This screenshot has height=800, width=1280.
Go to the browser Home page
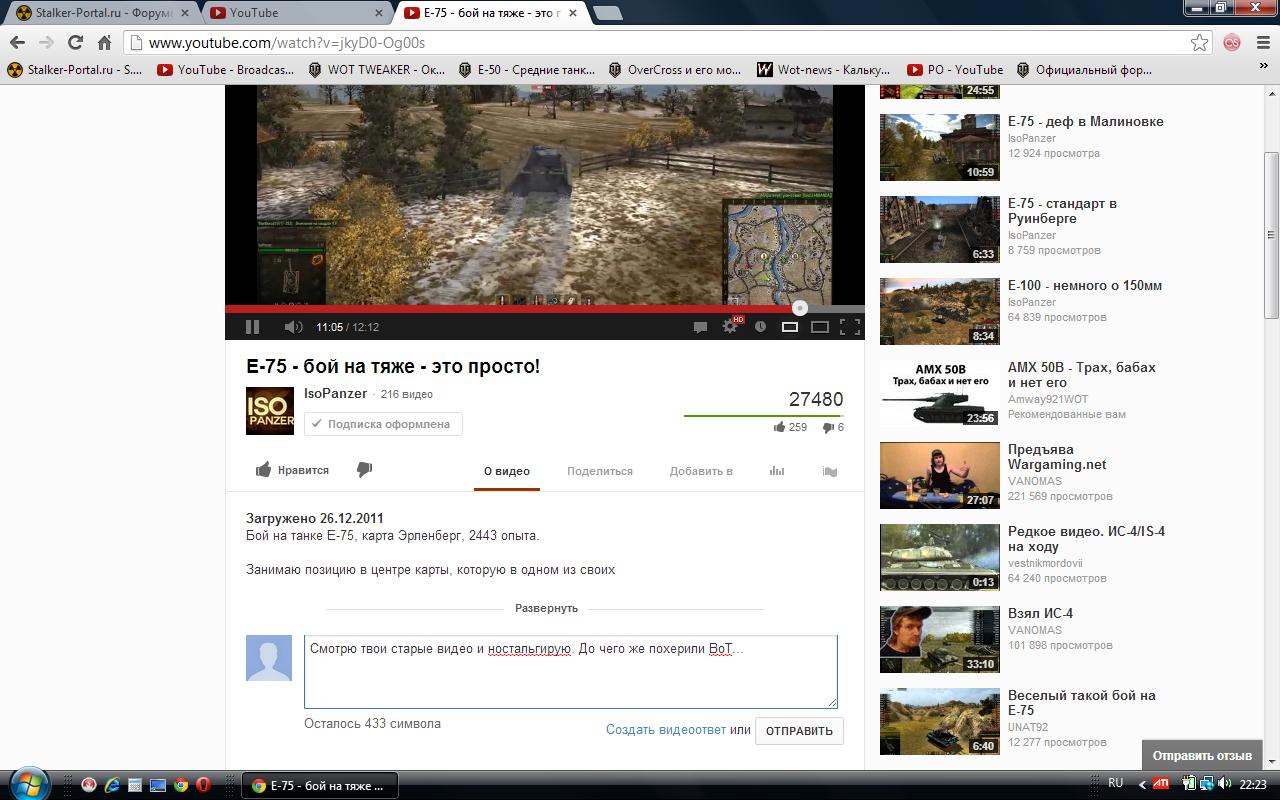tap(104, 42)
